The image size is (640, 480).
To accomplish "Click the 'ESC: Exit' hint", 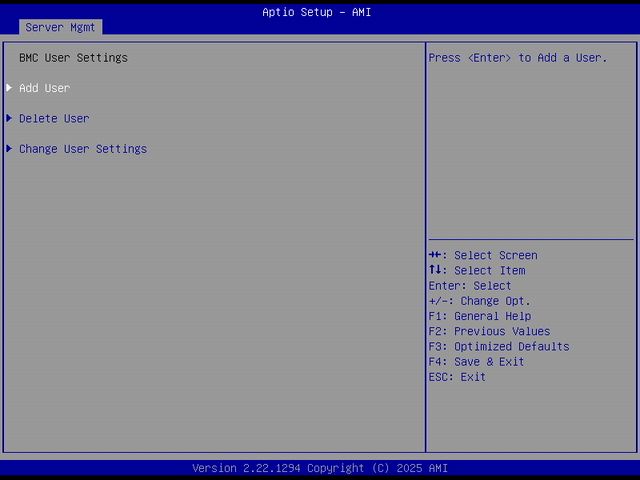I will tap(457, 377).
